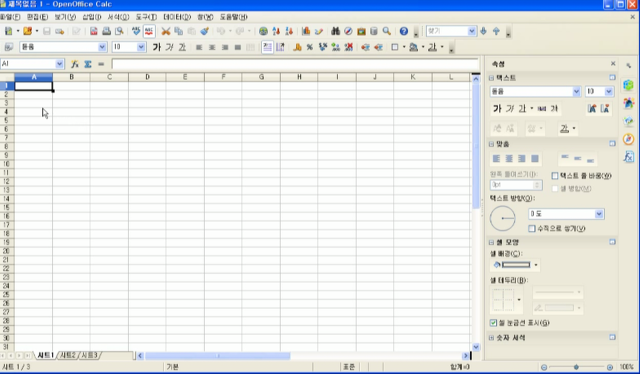Click the zoom slider handle in status bar

click(576, 367)
